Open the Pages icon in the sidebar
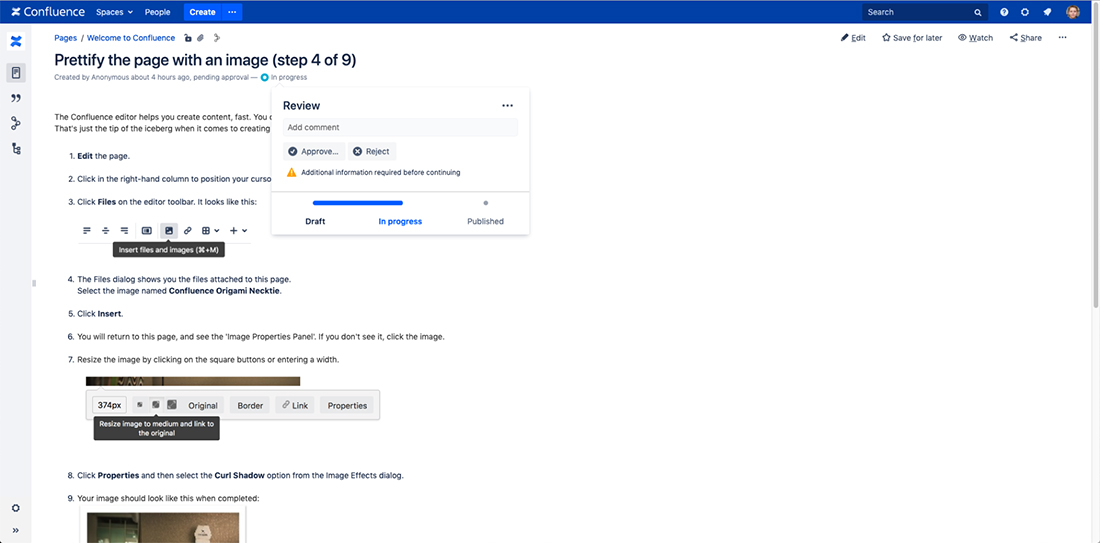 16,72
